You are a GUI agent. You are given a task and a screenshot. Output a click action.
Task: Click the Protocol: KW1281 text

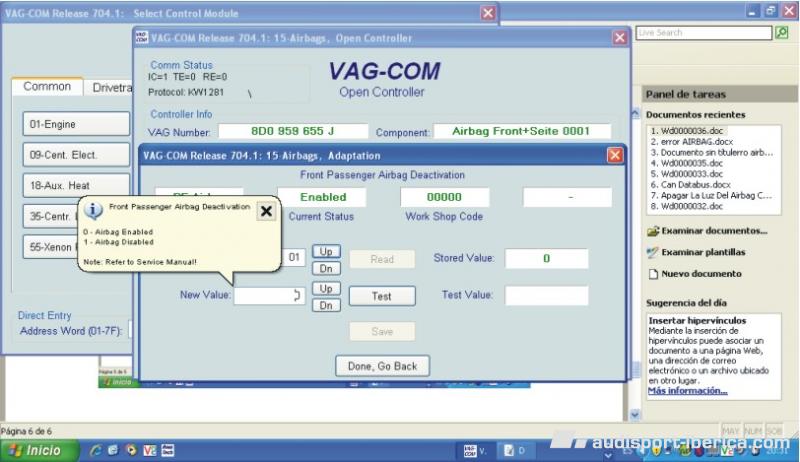click(x=186, y=92)
